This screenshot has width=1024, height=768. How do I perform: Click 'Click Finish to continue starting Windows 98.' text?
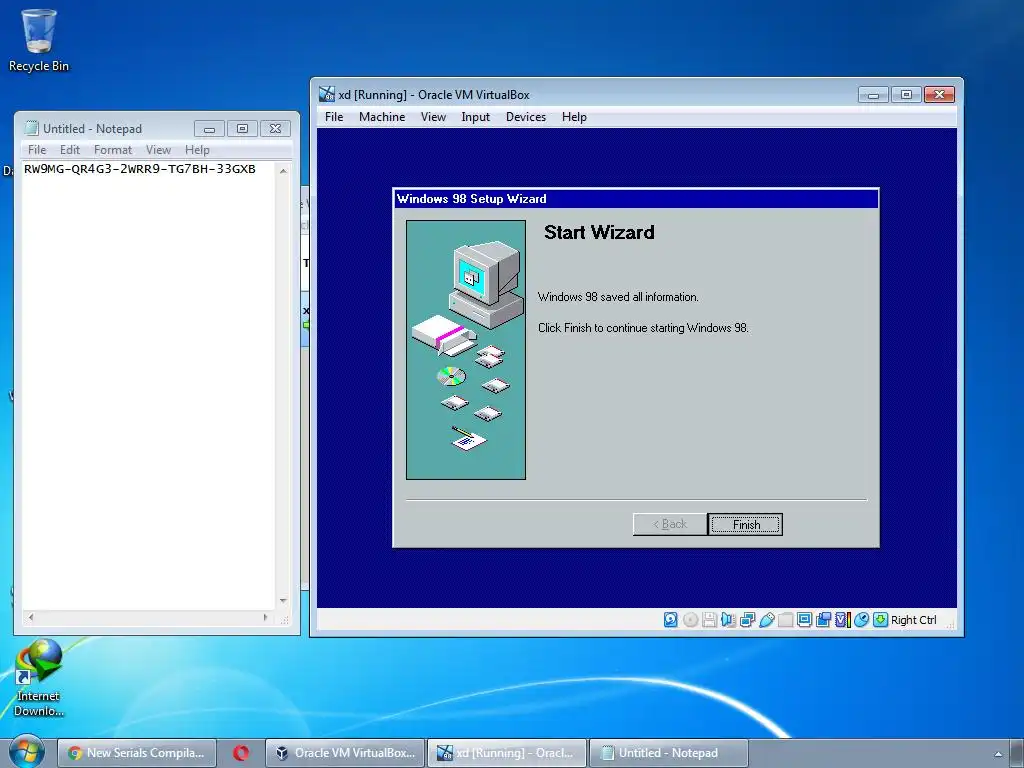tap(643, 328)
